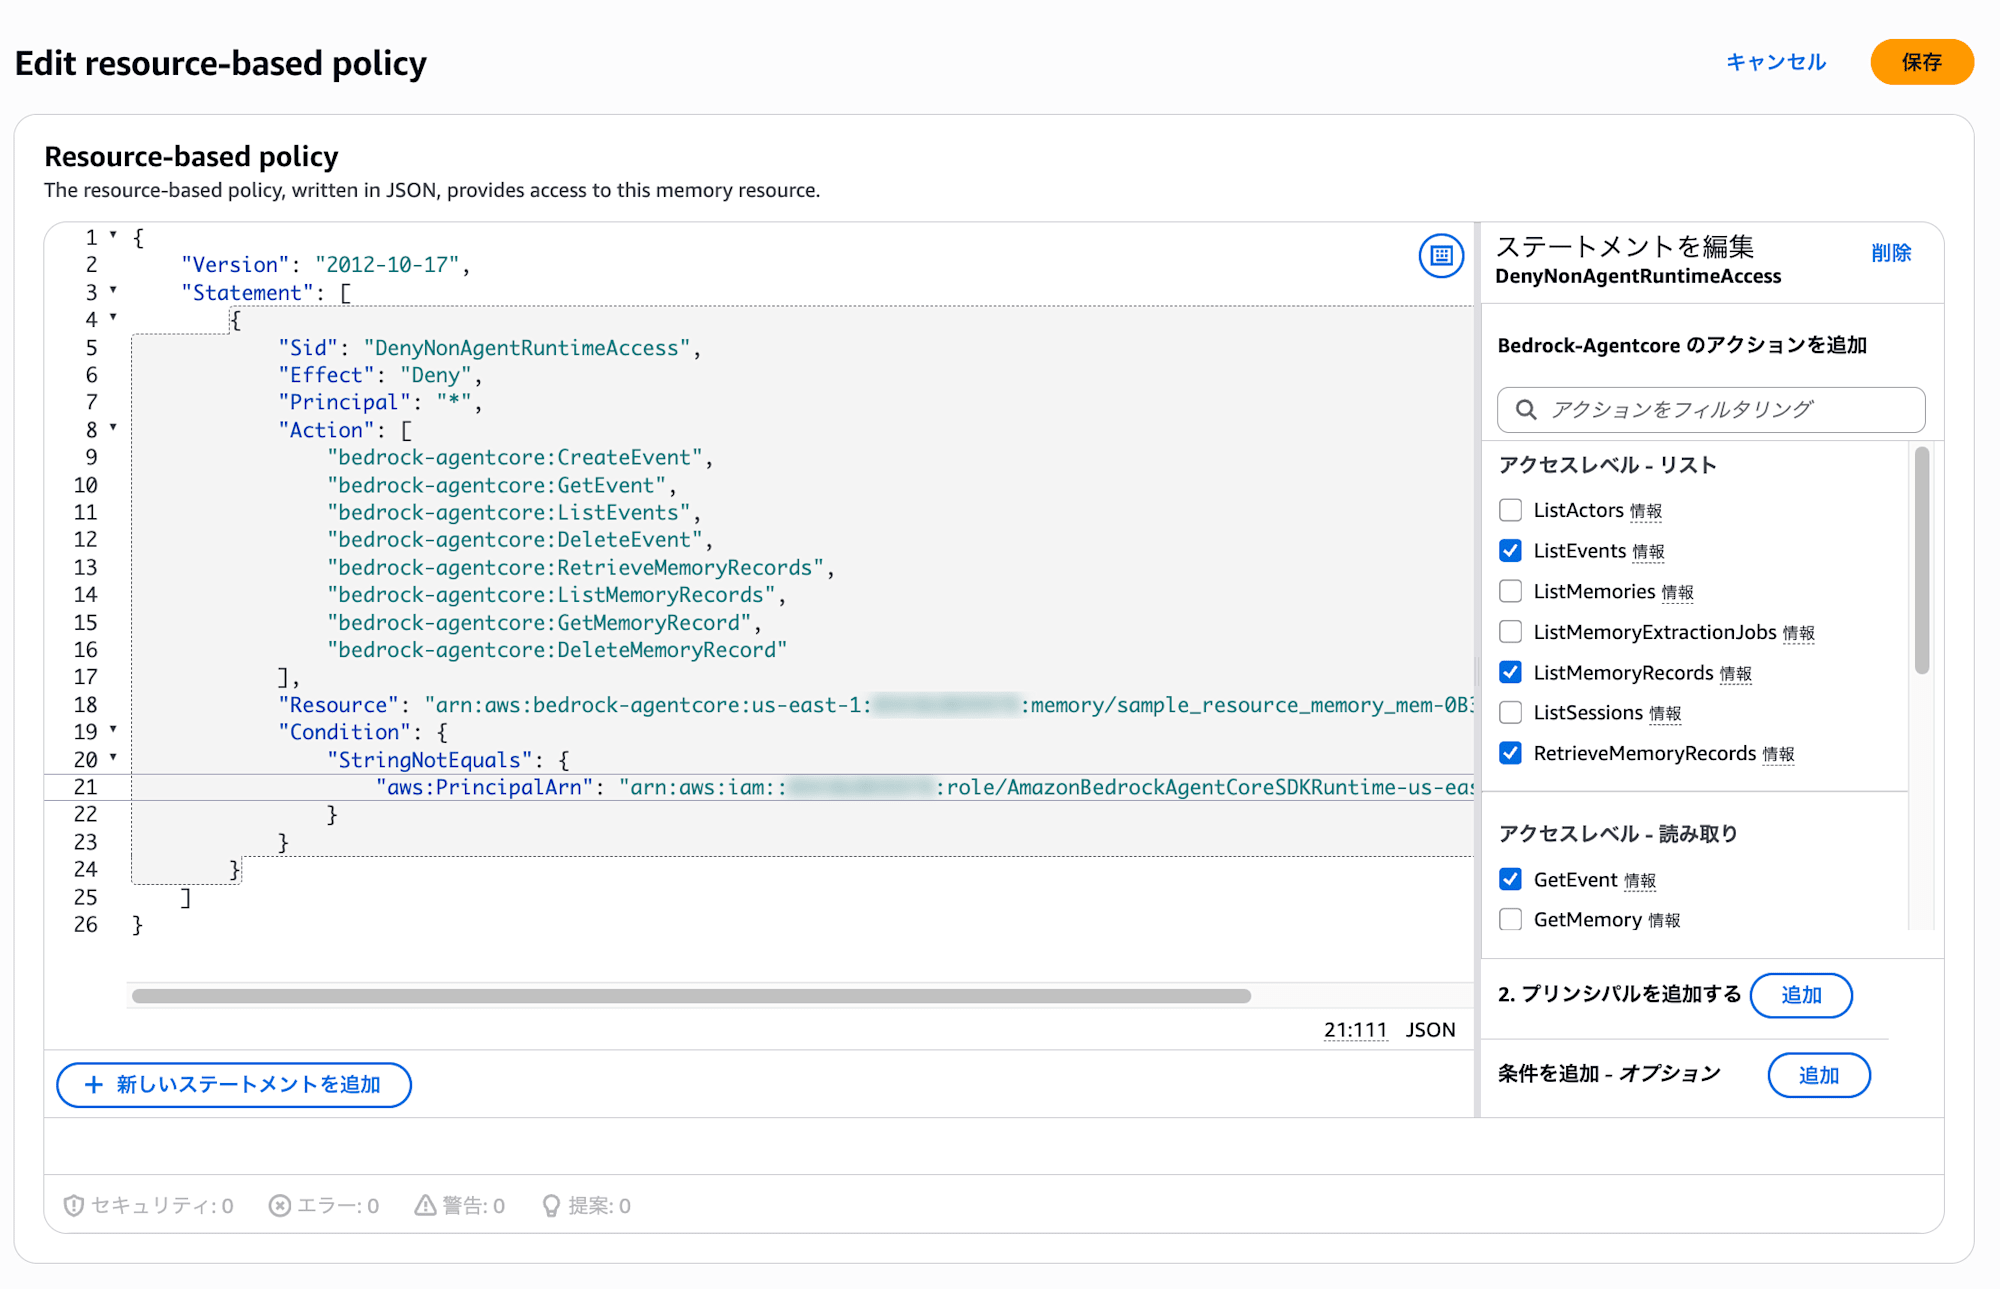Click the warnings triangle icon
Screen dimensions: 2000x1289
click(x=425, y=1205)
